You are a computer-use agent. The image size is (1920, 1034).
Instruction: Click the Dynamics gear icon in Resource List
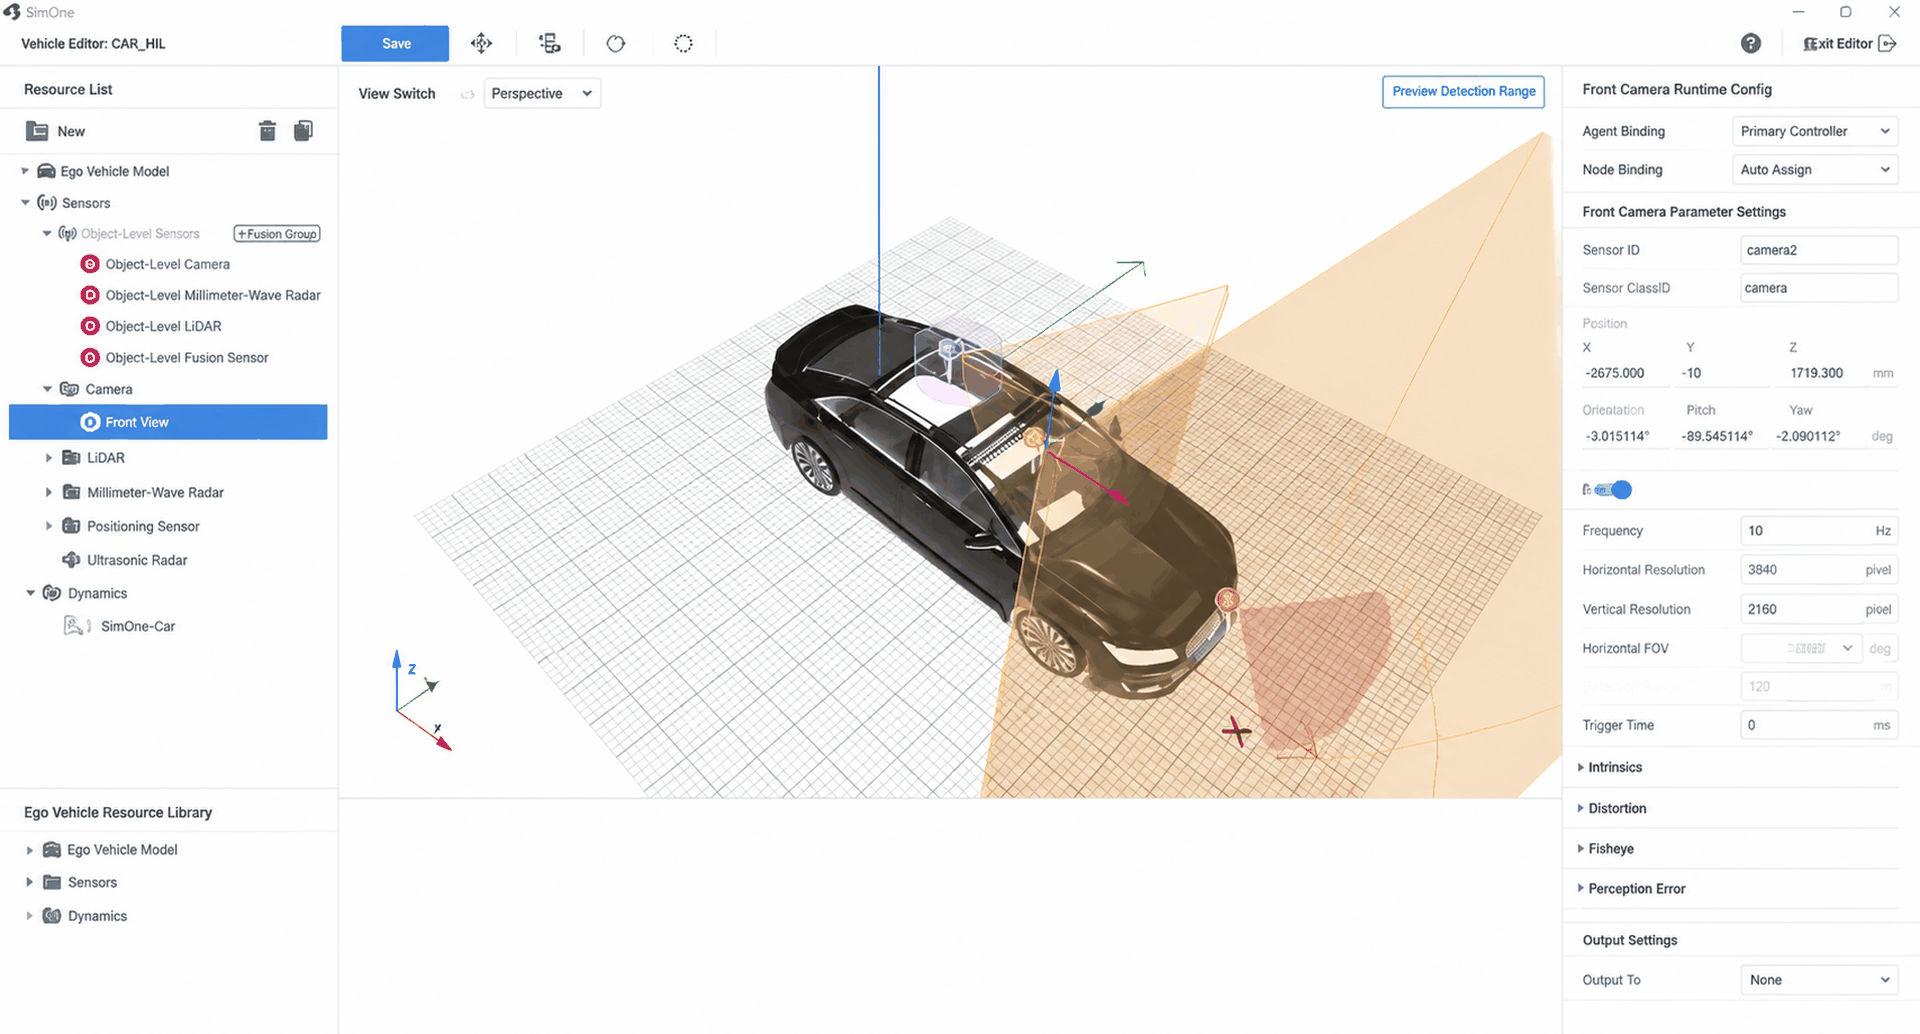click(x=52, y=593)
